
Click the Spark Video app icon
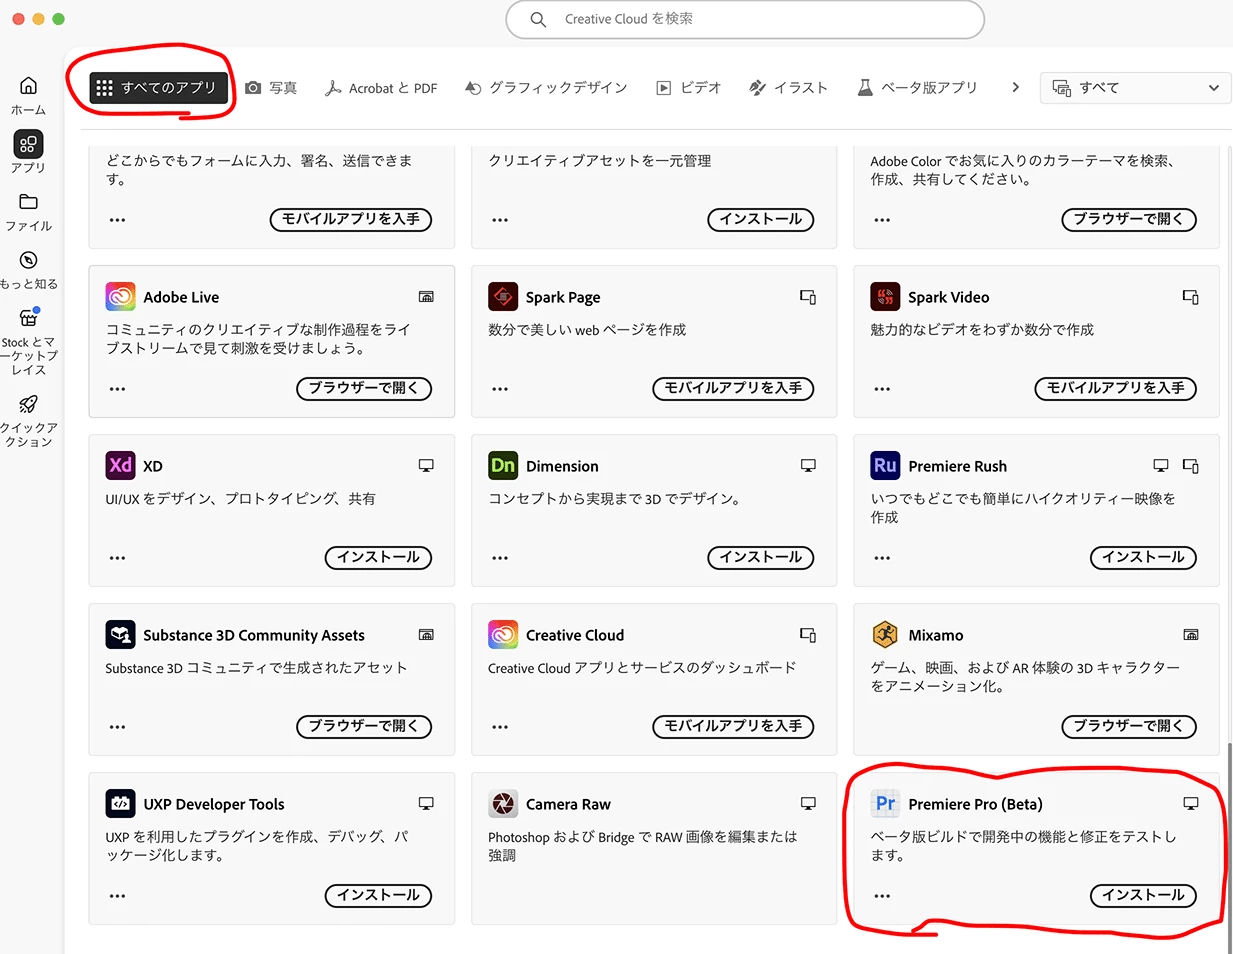click(x=885, y=297)
